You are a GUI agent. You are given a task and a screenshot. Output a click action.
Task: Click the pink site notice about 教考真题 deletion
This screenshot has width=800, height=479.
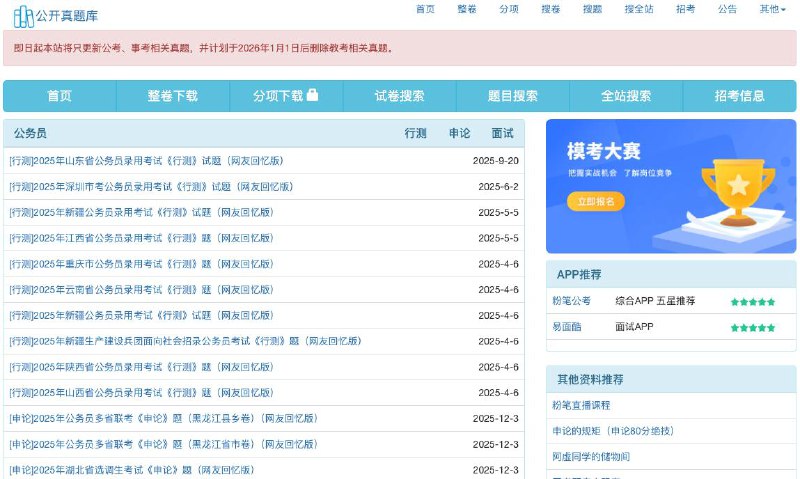tap(399, 48)
